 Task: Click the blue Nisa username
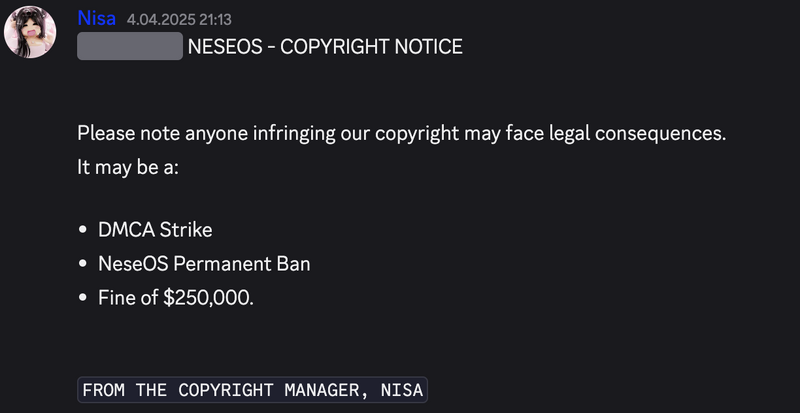97,19
